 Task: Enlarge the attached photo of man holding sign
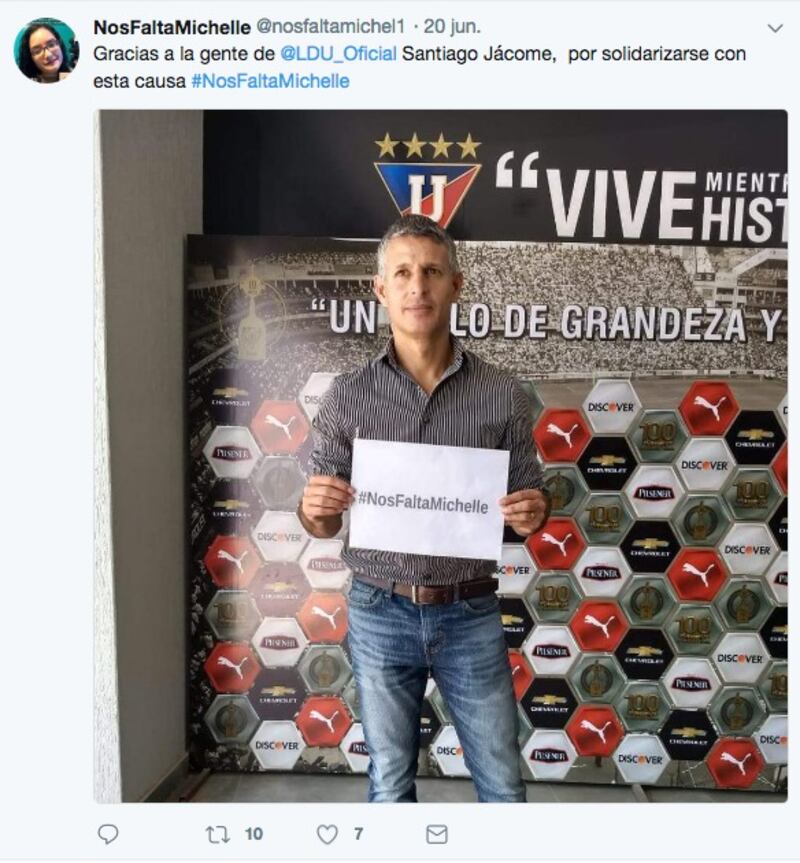coord(440,456)
